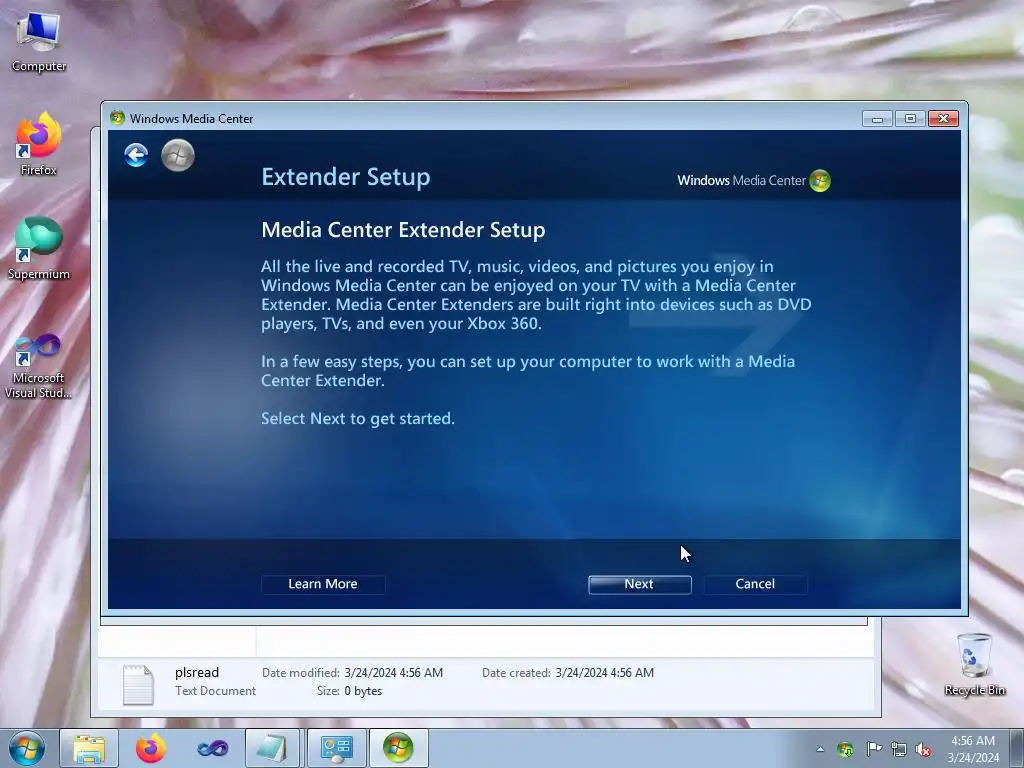Image resolution: width=1024 pixels, height=768 pixels.
Task: Click the Show desktop strip on the taskbar
Action: pos(1019,748)
